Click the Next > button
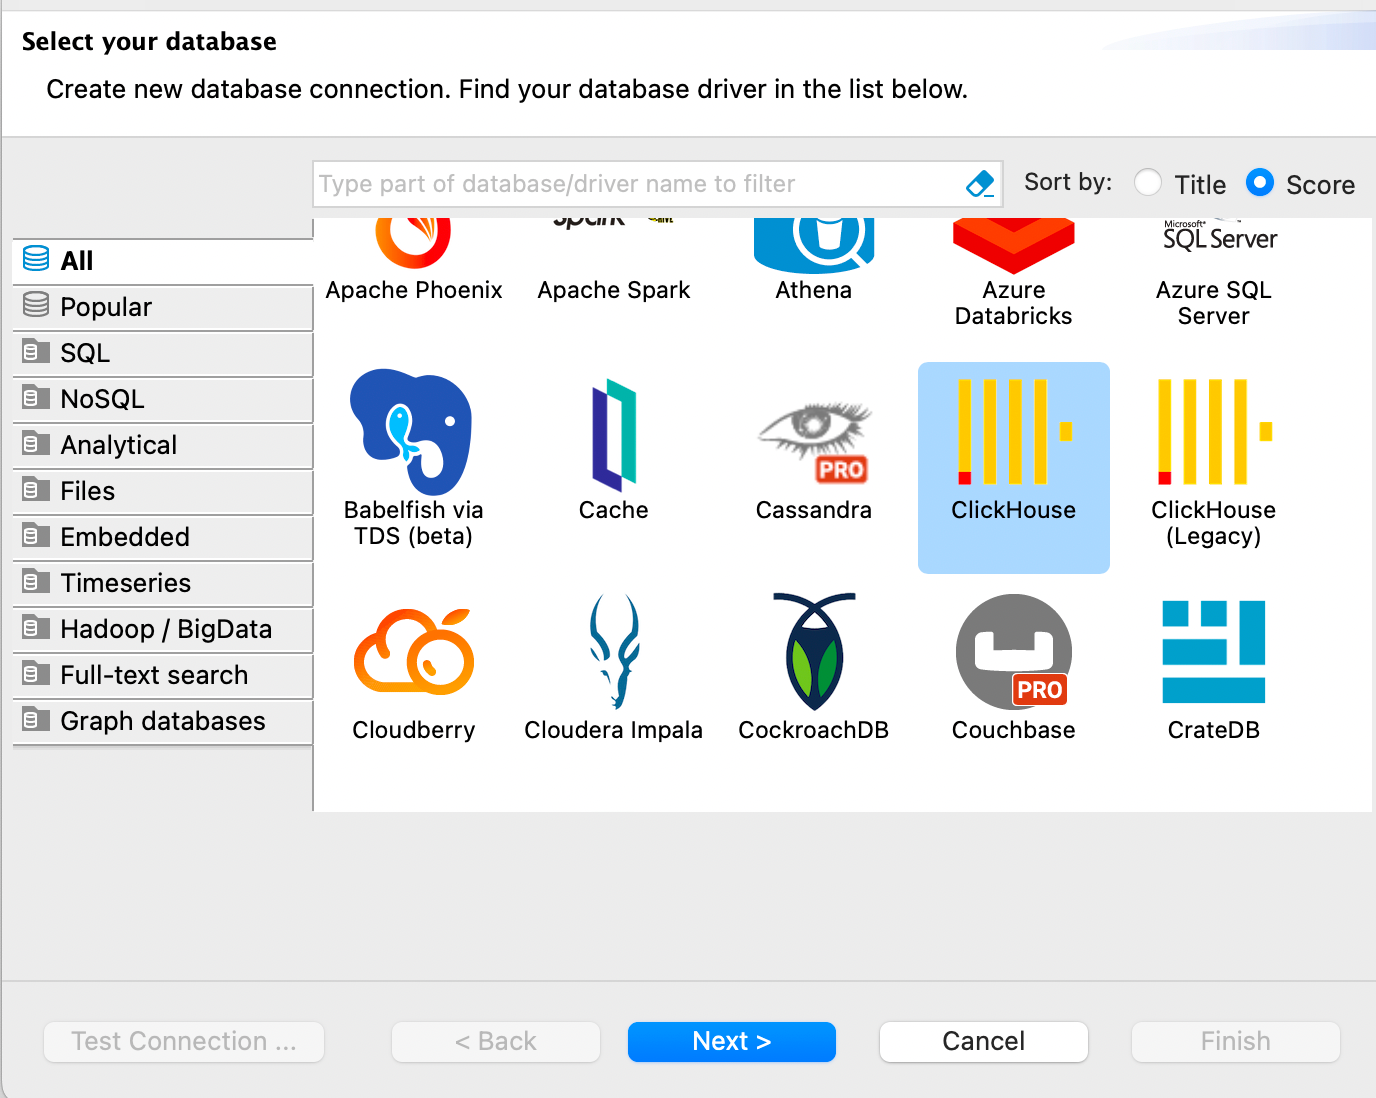1376x1098 pixels. point(731,1041)
